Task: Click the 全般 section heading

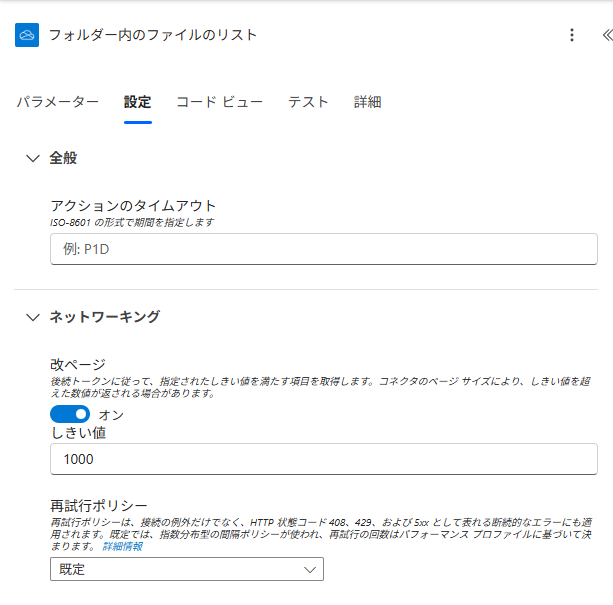Action: click(63, 158)
